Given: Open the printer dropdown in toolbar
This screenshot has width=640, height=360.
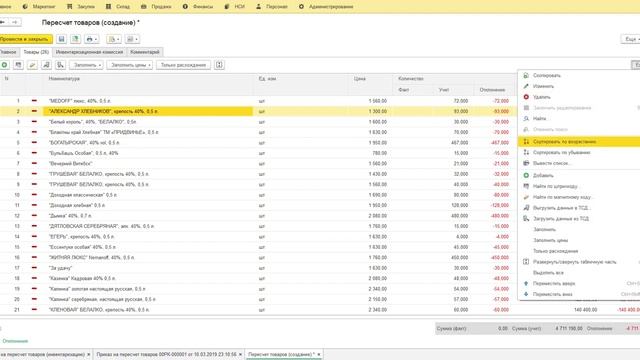Looking at the screenshot, I should (92, 39).
